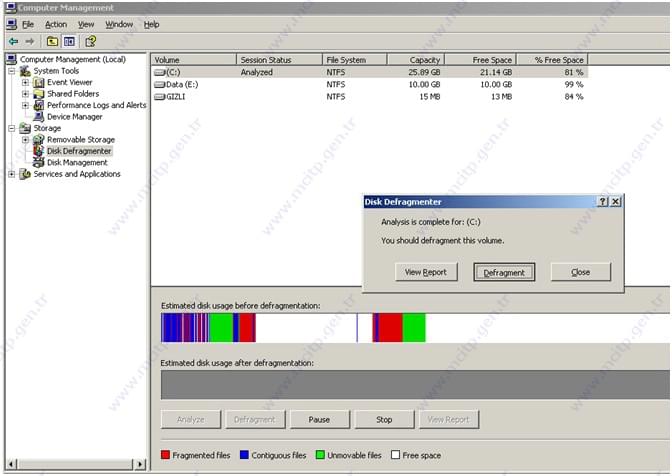Screen dimensions: 672x476
Task: Click the Computer Management title bar icon
Action: [x=11, y=7]
